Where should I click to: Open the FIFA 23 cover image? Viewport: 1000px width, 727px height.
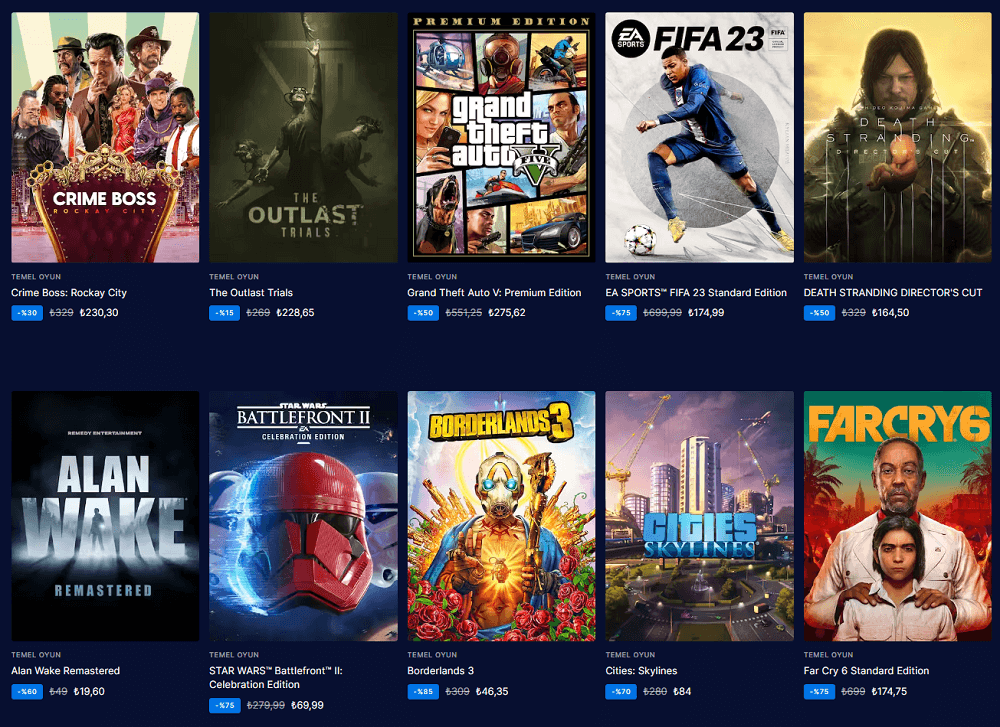pyautogui.click(x=699, y=137)
